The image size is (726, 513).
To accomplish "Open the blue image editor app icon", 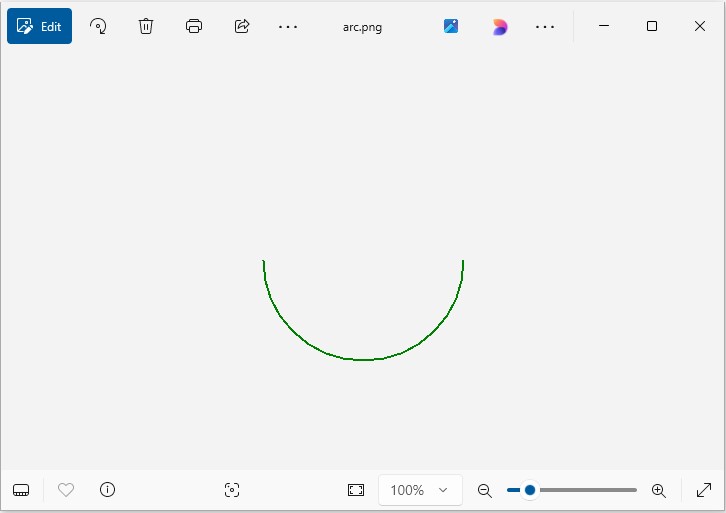I will (x=451, y=27).
